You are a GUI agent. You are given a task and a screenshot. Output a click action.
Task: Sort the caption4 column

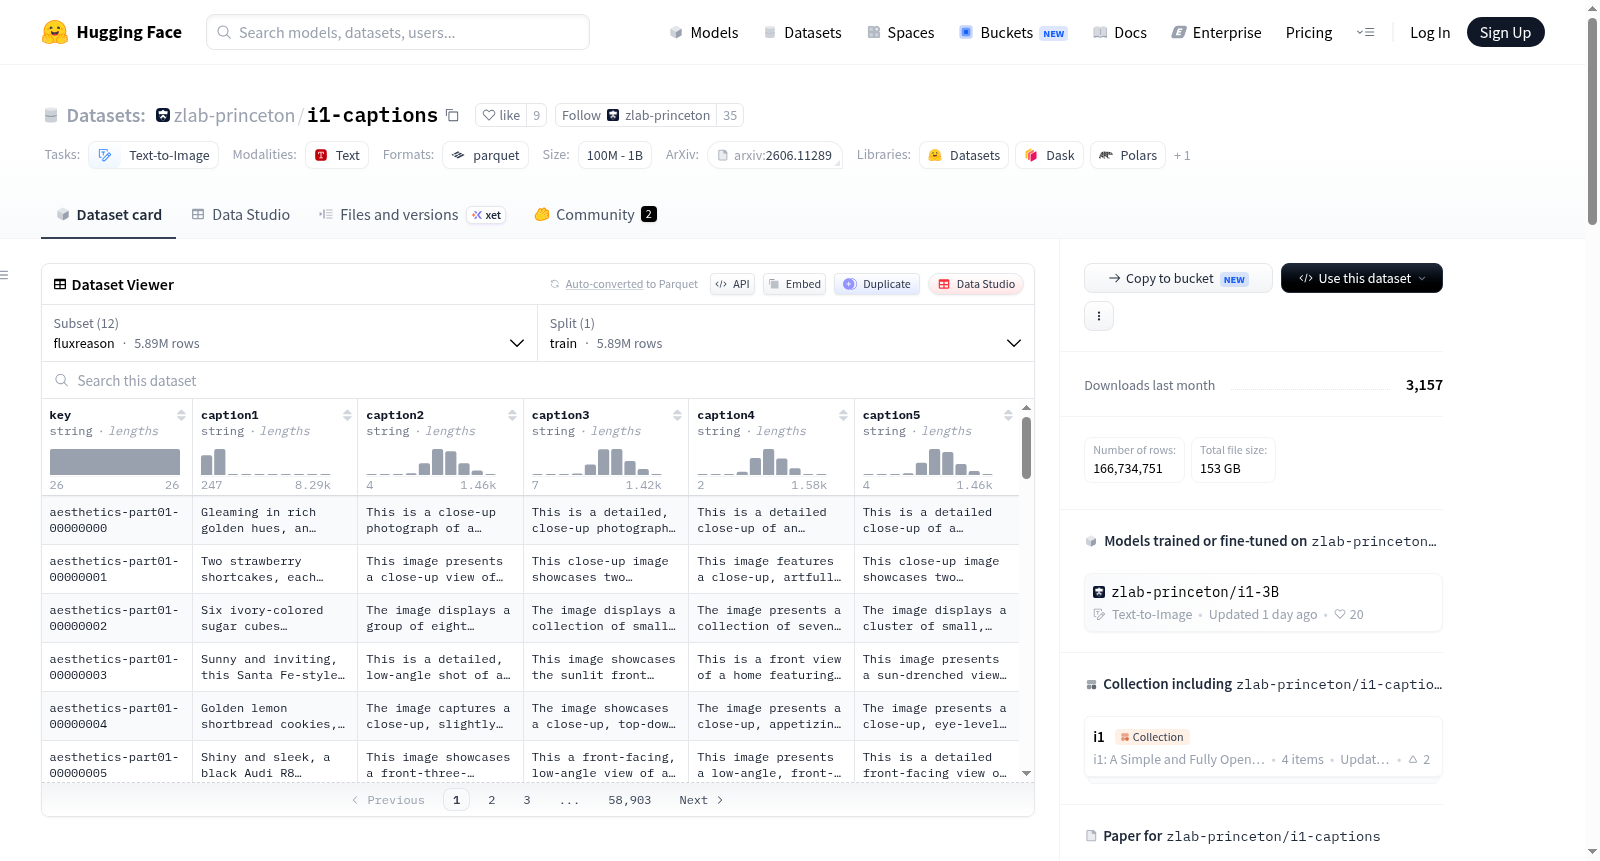[843, 415]
